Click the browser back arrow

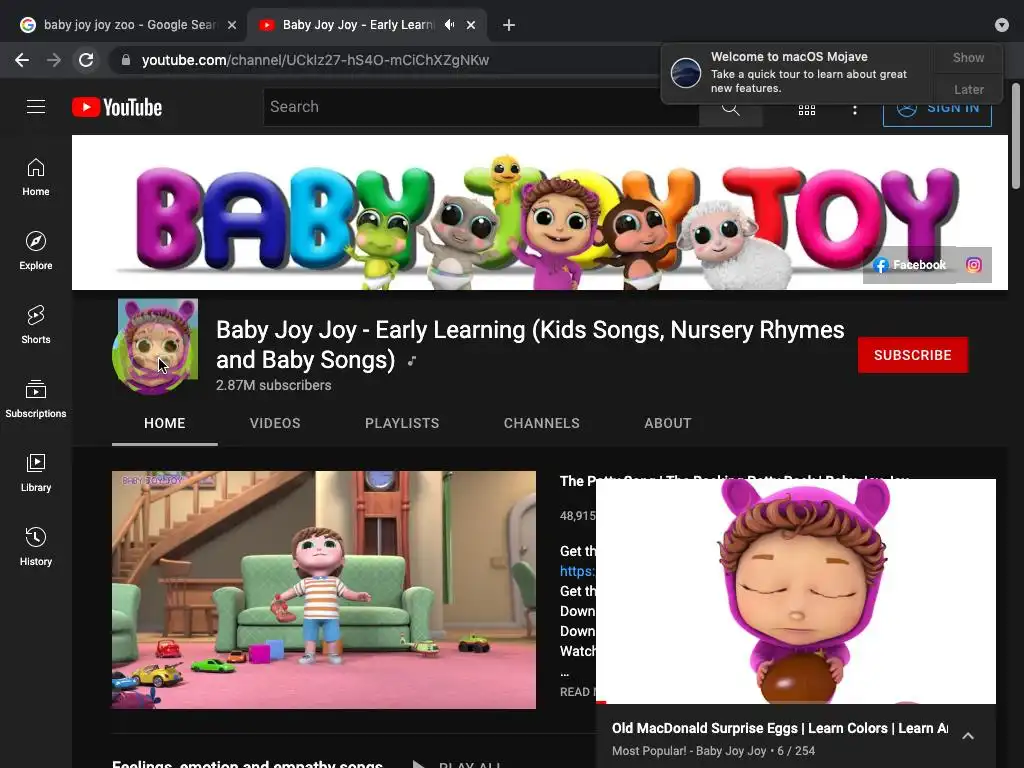click(22, 60)
